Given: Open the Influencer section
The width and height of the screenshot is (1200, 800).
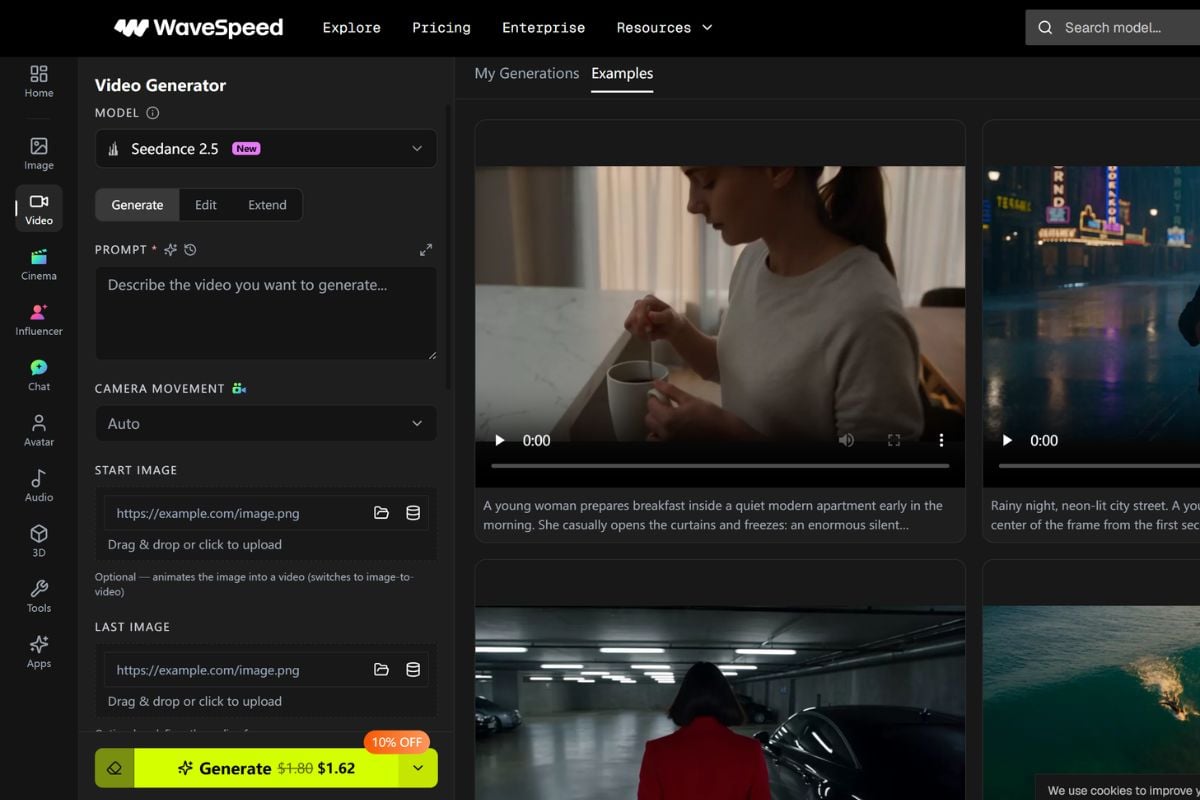Looking at the screenshot, I should click(x=39, y=320).
